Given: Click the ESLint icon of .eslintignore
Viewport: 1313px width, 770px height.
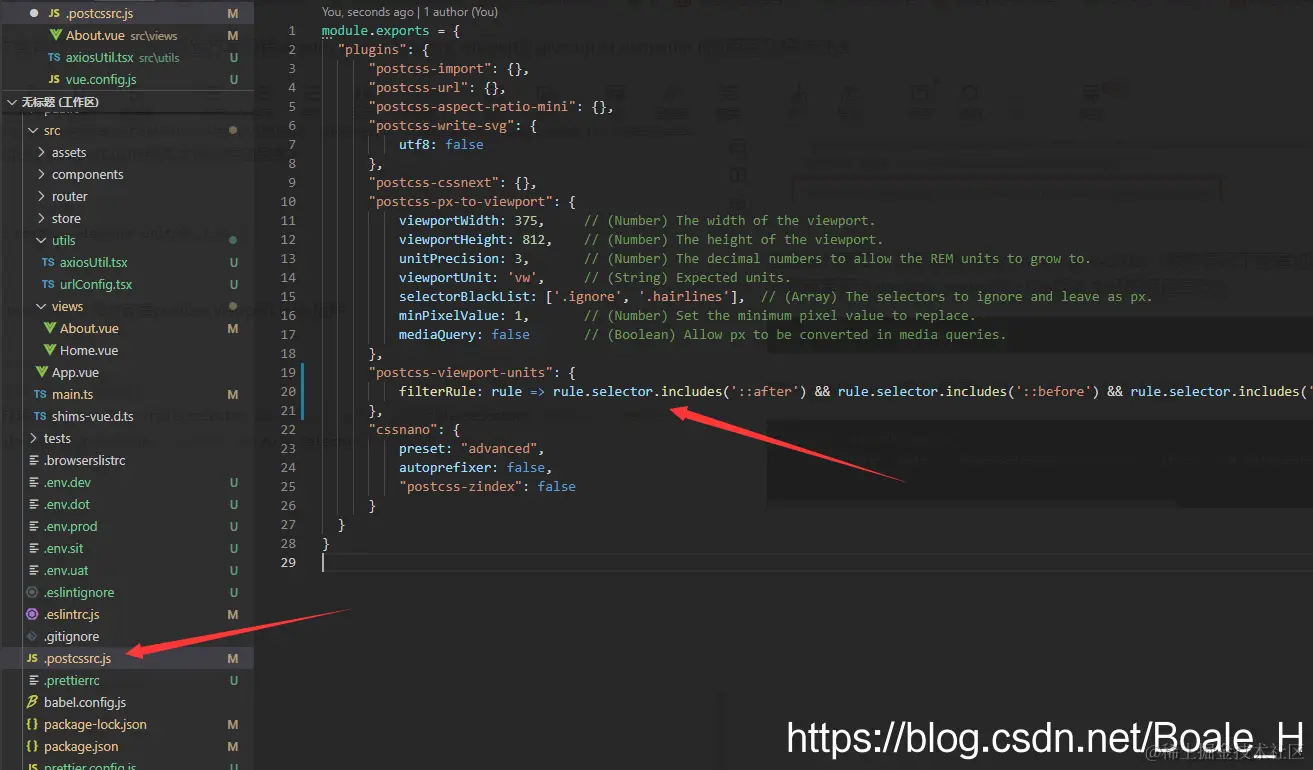Looking at the screenshot, I should 33,592.
